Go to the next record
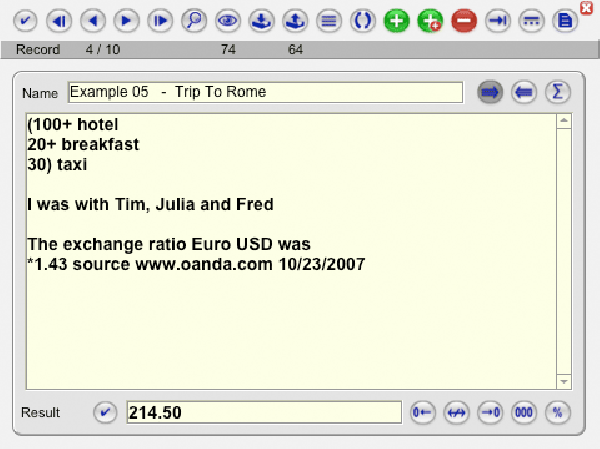Viewport: 600px width, 449px height. pos(126,21)
